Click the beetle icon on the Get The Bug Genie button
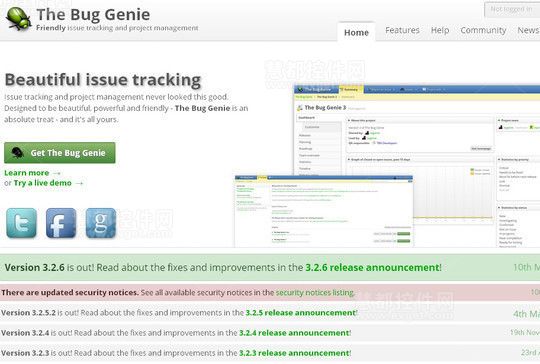The width and height of the screenshot is (540, 364). tap(17, 153)
